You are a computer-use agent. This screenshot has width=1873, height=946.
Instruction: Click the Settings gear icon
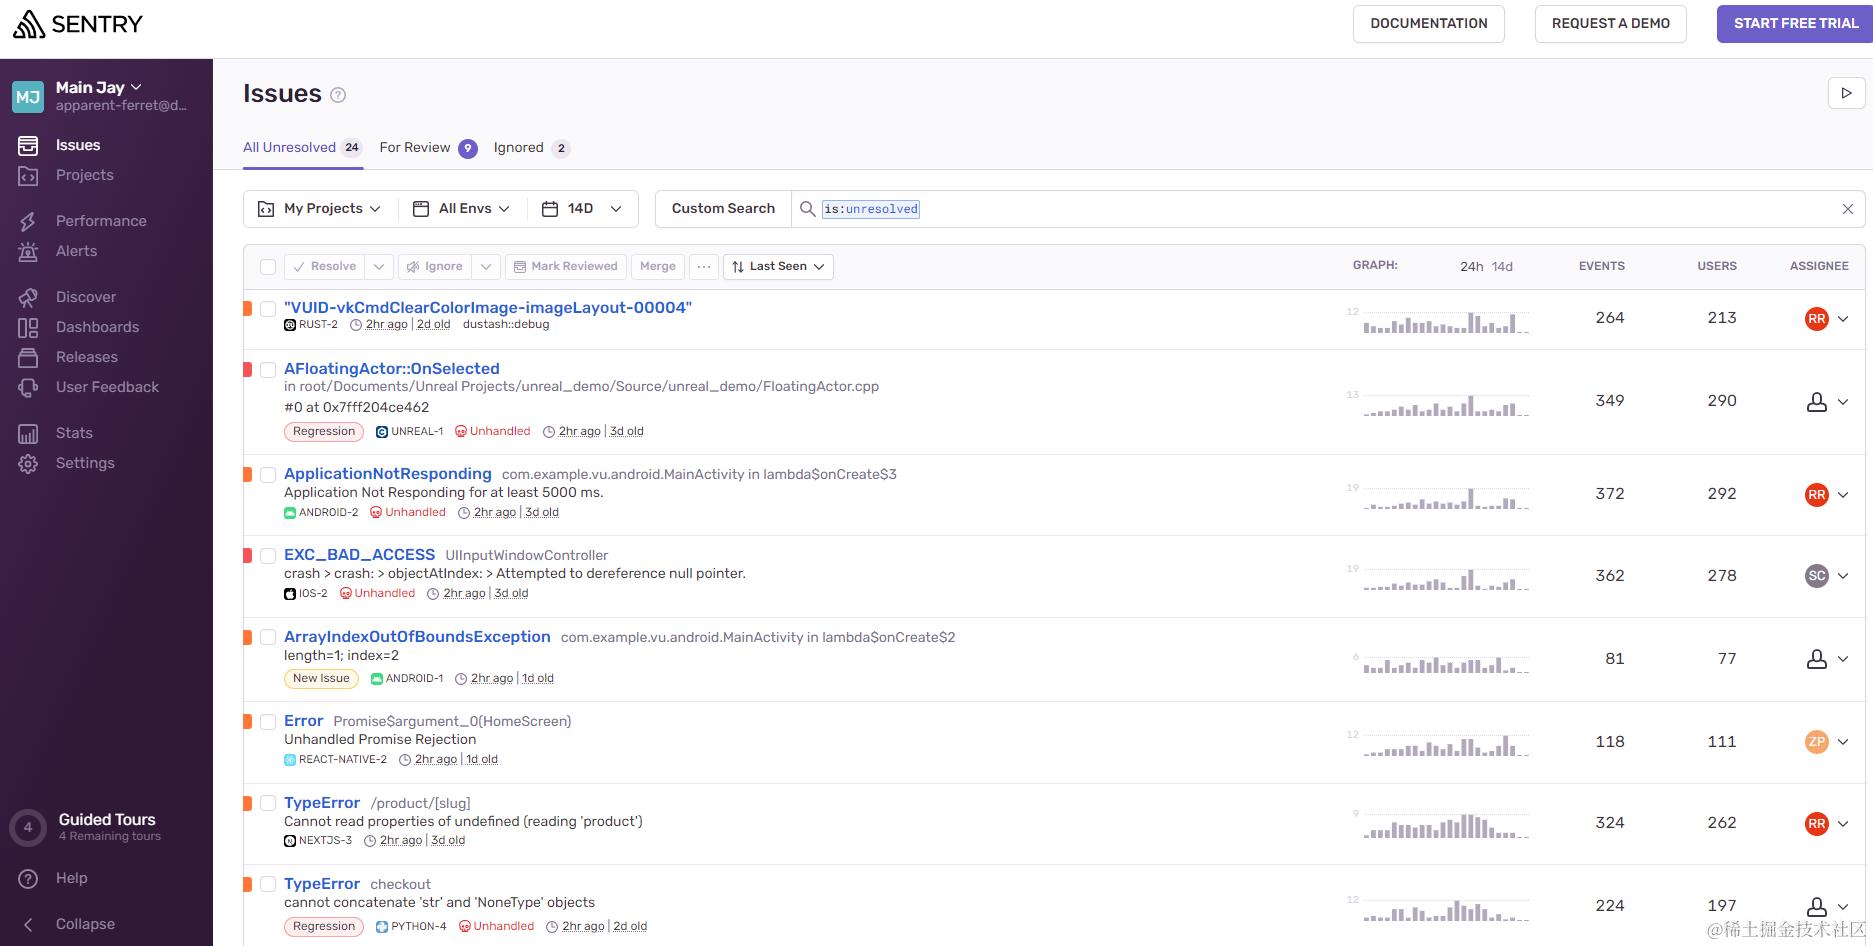(28, 463)
